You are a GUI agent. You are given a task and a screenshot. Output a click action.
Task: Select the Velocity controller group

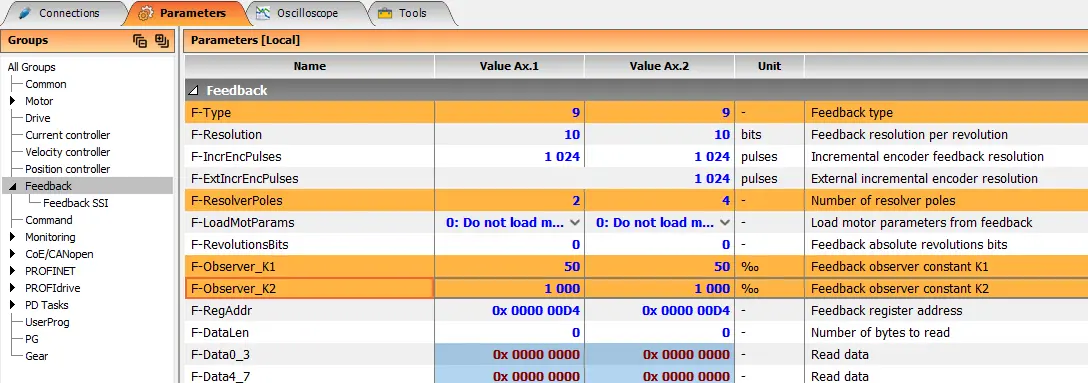[67, 152]
